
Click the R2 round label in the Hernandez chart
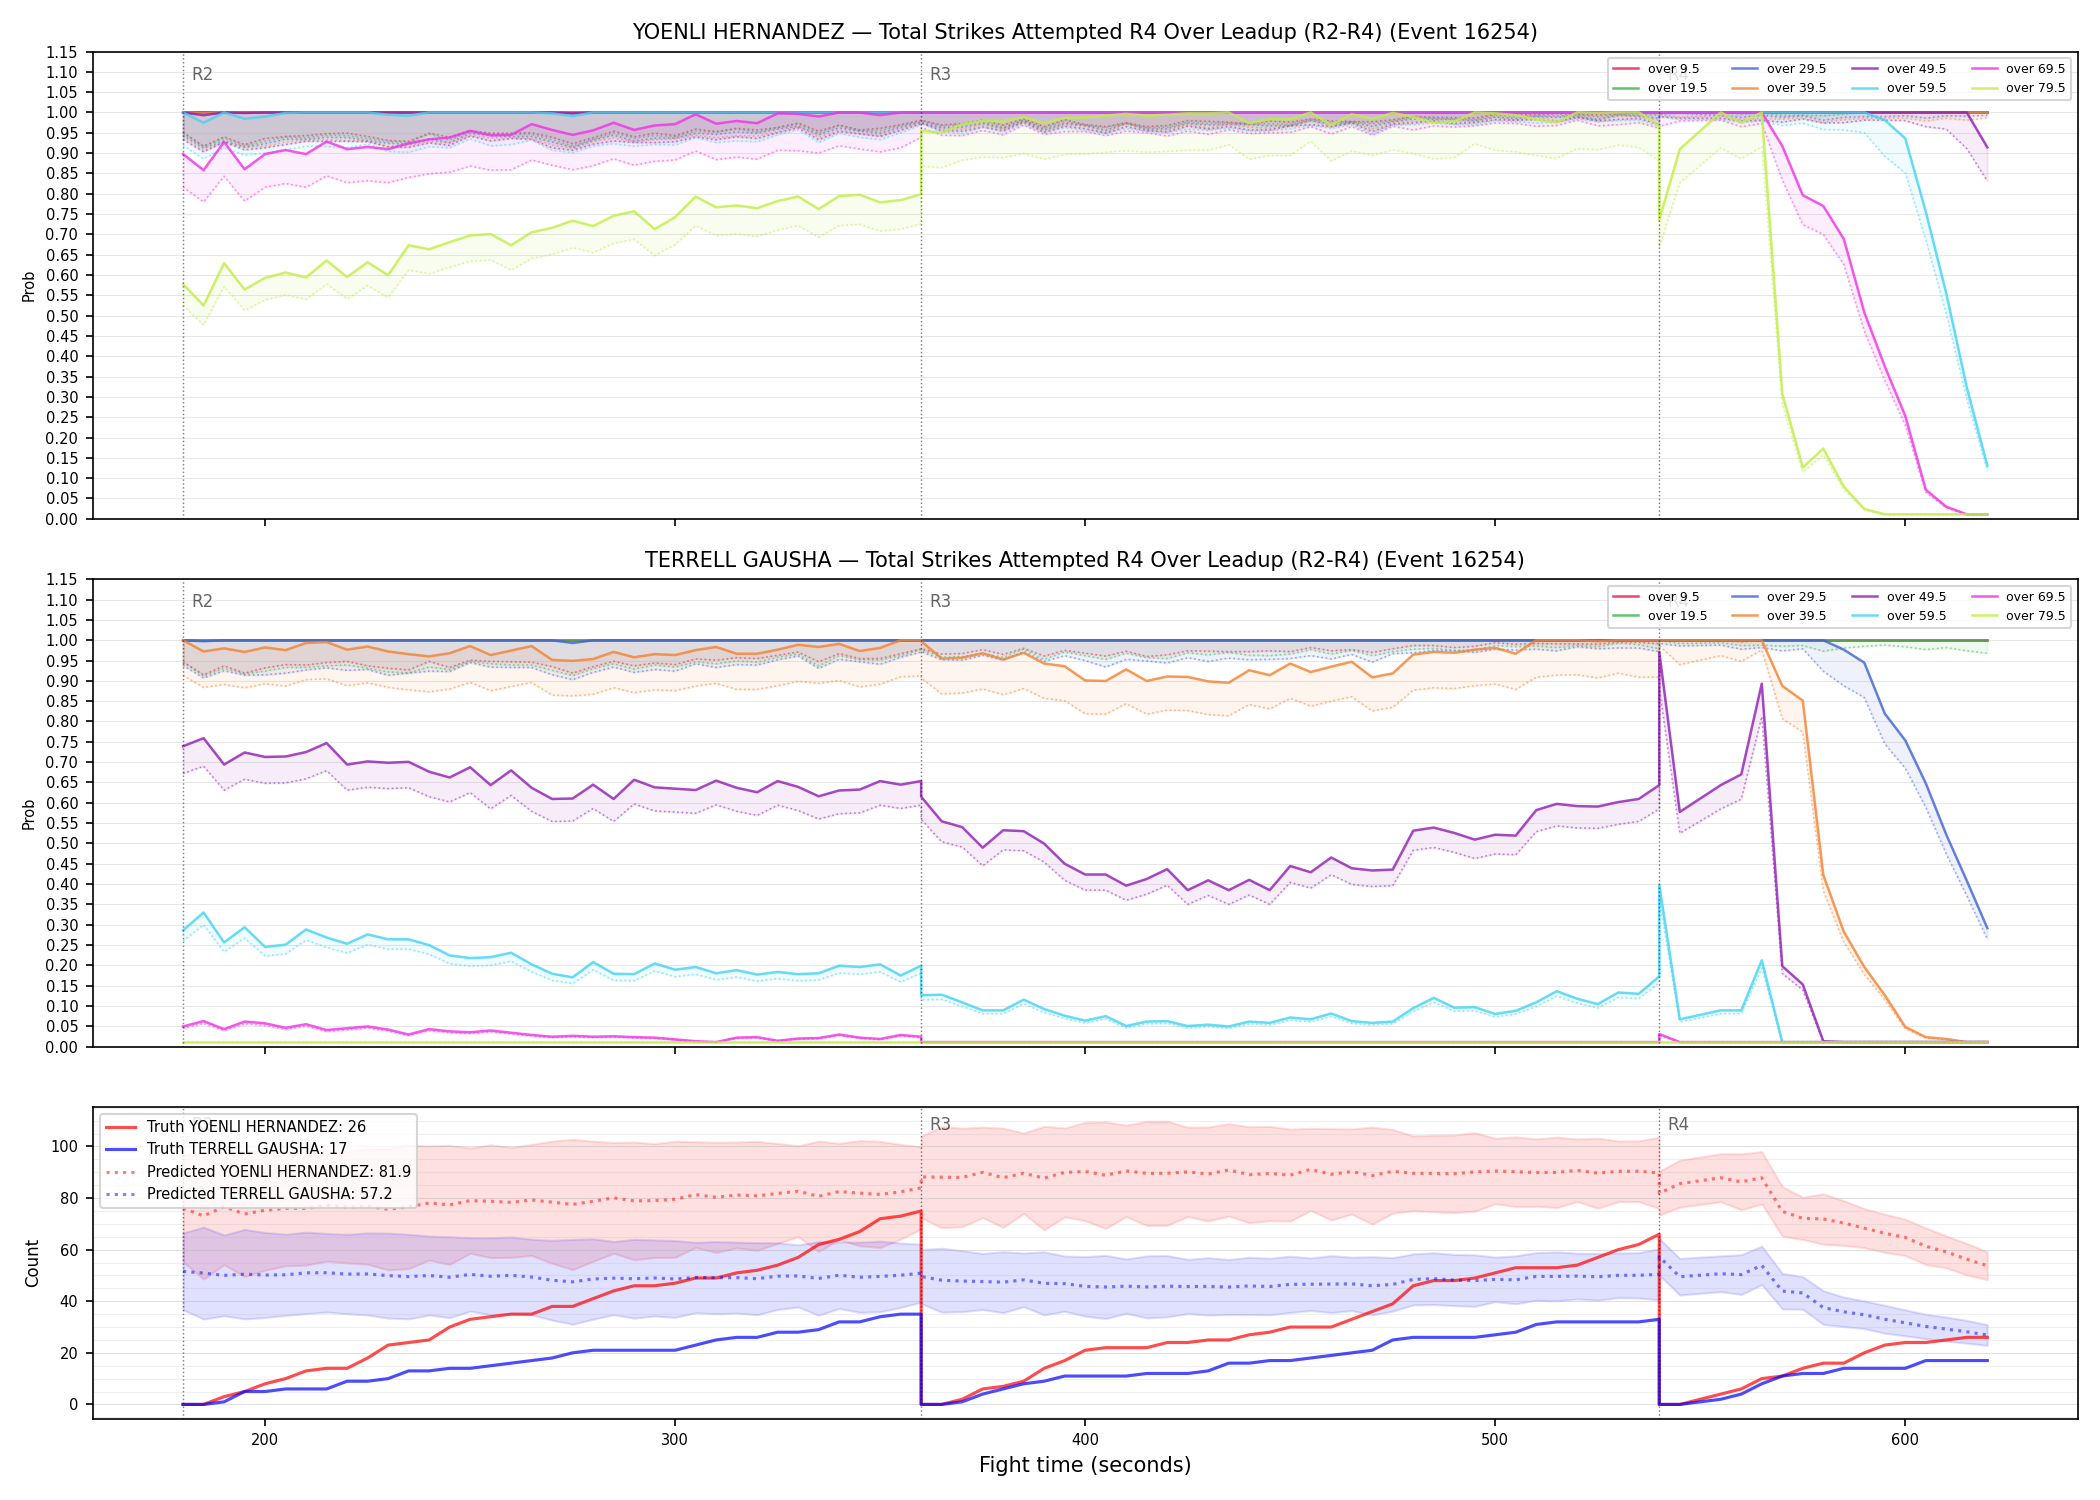pyautogui.click(x=202, y=74)
